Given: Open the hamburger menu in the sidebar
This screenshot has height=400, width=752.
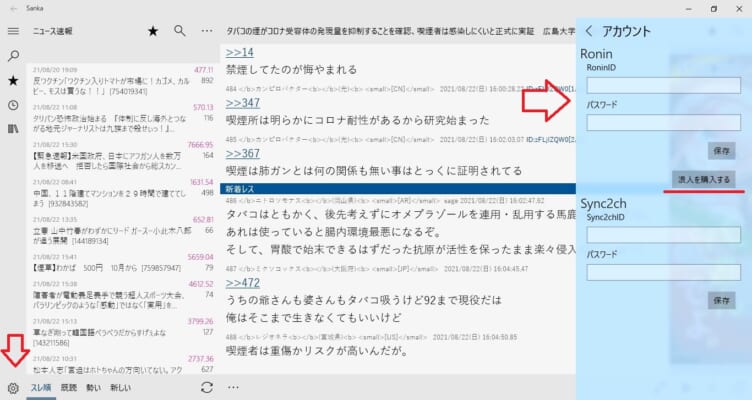Looking at the screenshot, I should [13, 32].
